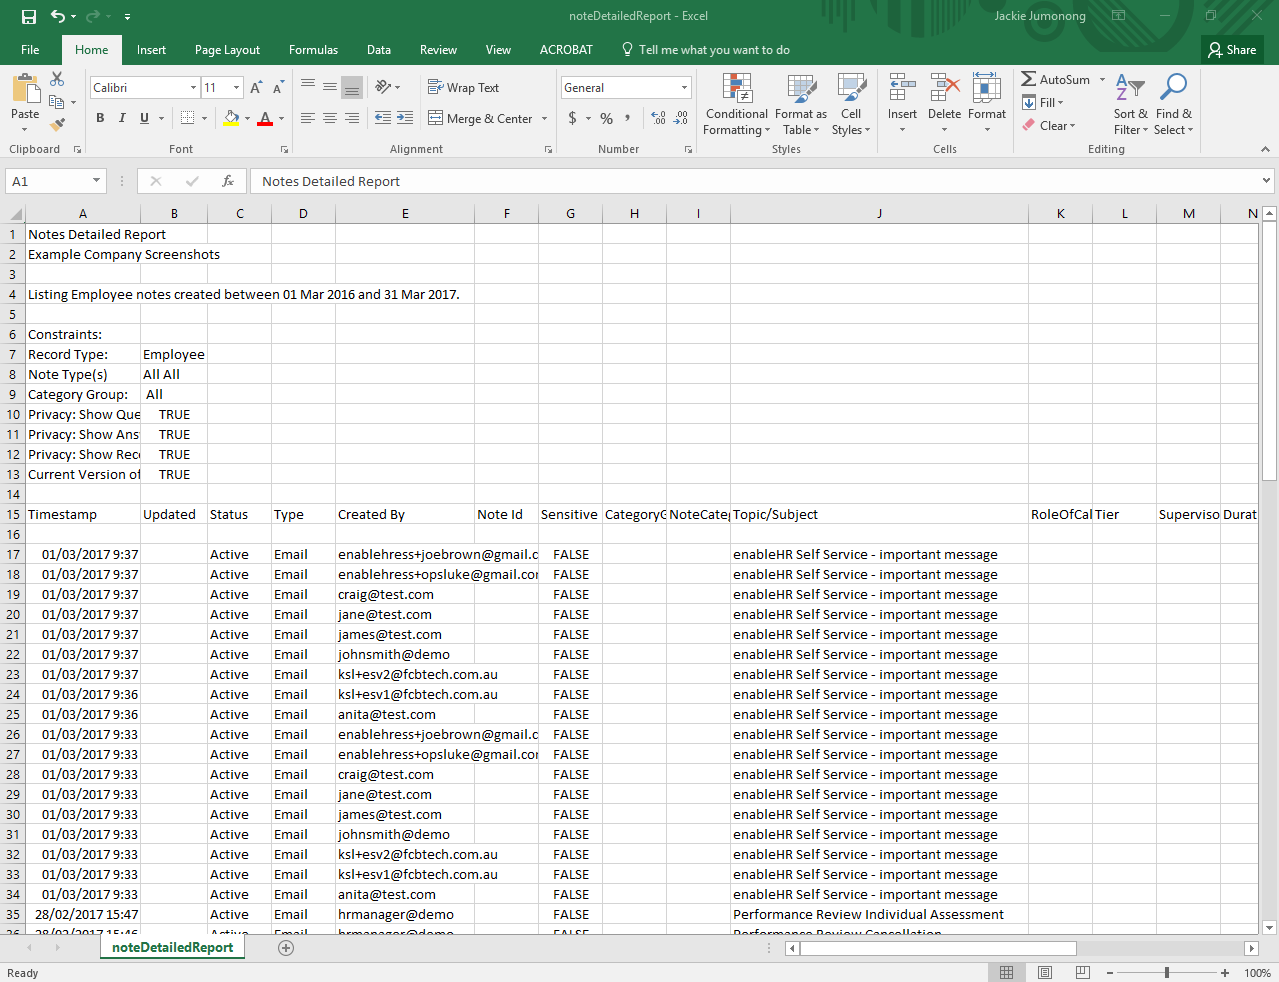The image size is (1279, 982).
Task: Click the Select All corner triangle
Action: click(x=16, y=214)
